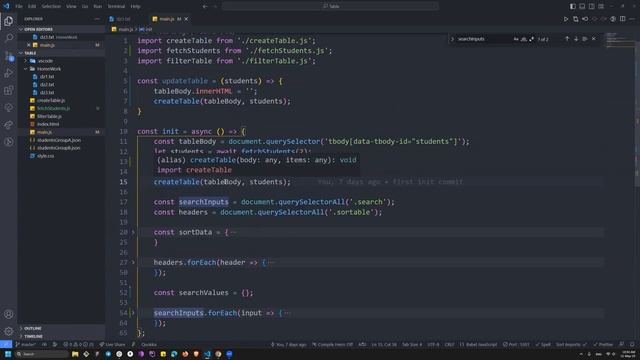
Task: Click UTF-8 encoding in status bar
Action: point(433,344)
